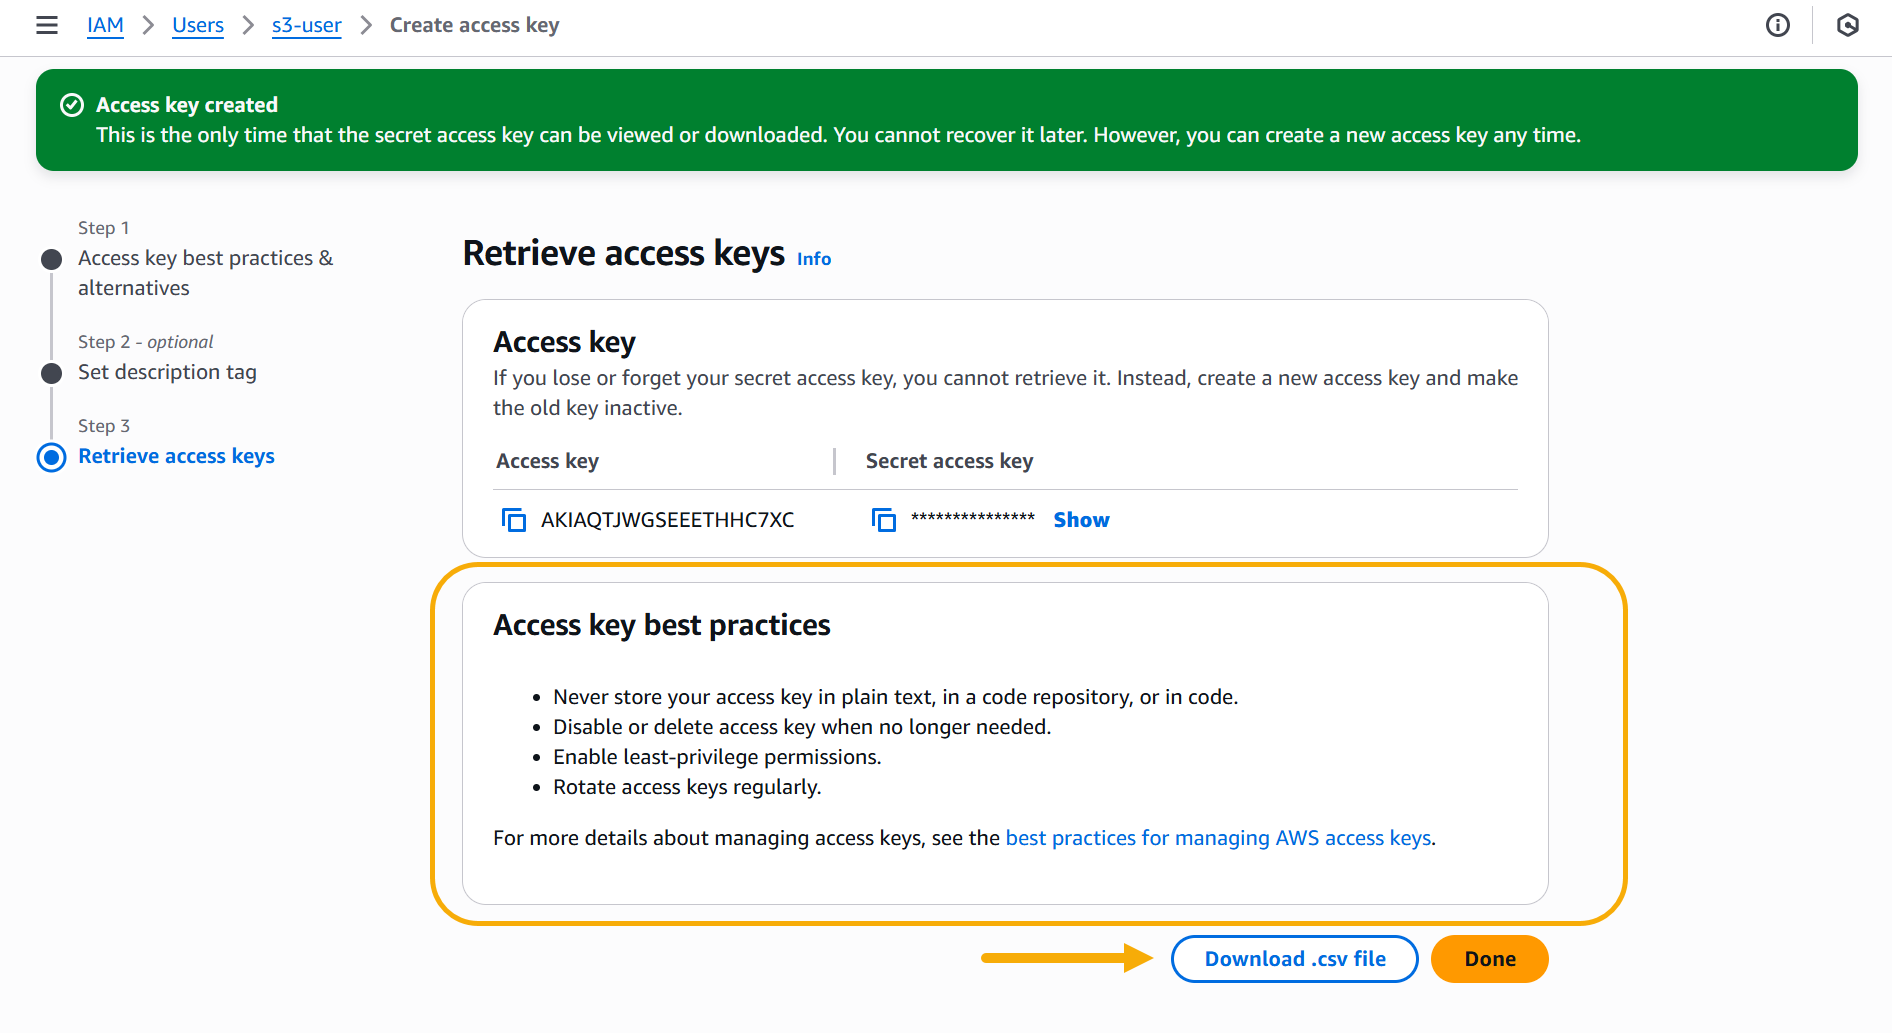Click the success checkmark icon in banner
This screenshot has width=1892, height=1033.
(x=72, y=105)
